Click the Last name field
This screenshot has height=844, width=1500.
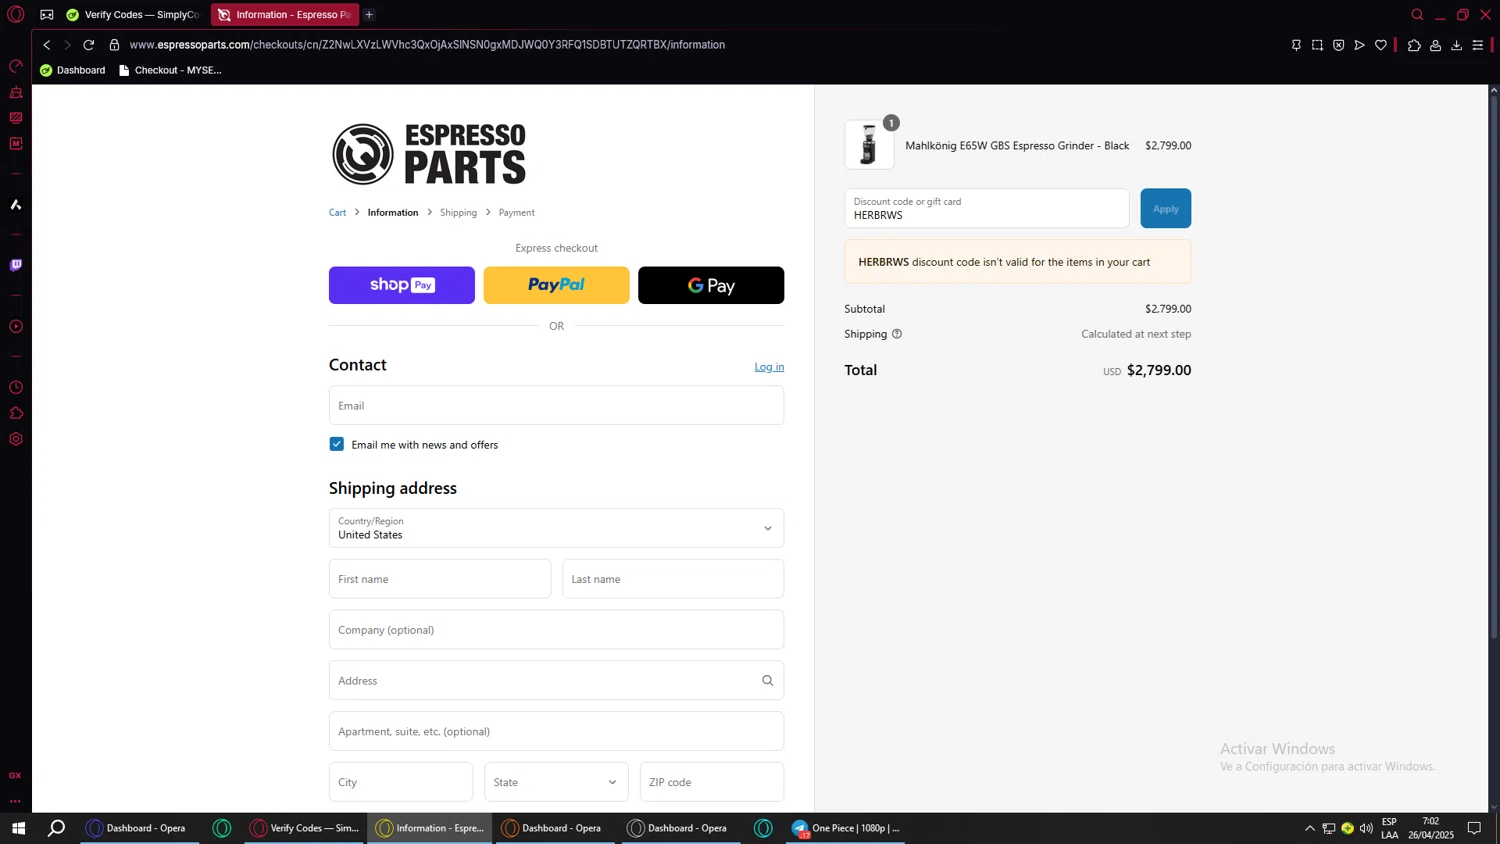click(673, 579)
